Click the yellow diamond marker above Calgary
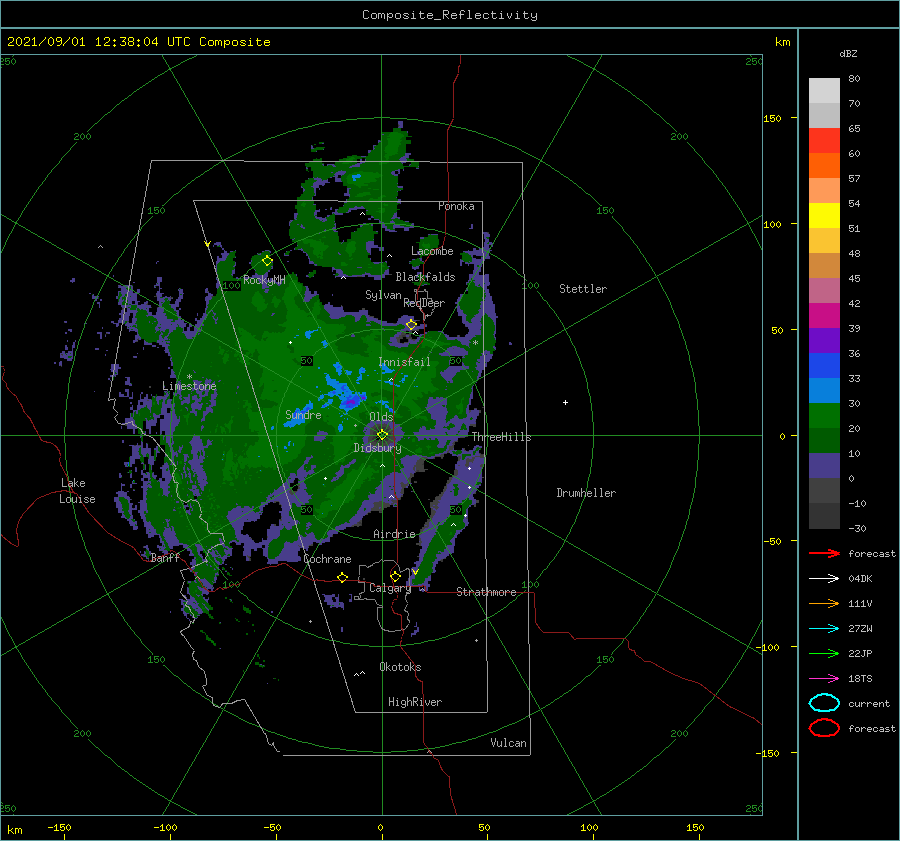Screen dimensions: 900x841 395,576
